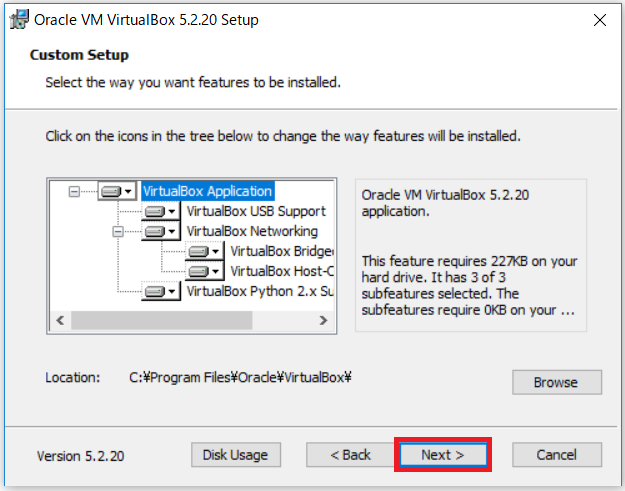The height and width of the screenshot is (491, 625).
Task: Click the VirtualBox Networking drive icon
Action: coord(160,231)
